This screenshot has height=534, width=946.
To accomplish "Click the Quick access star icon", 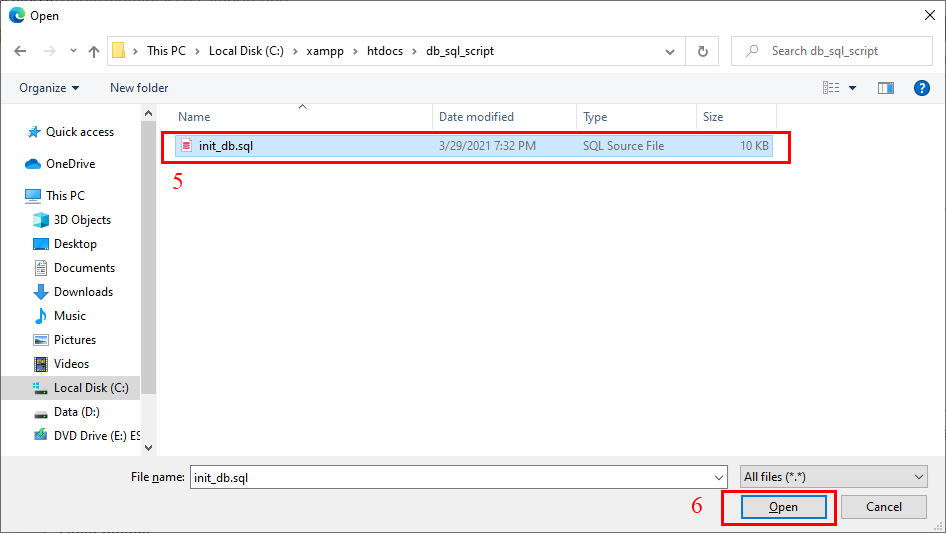I will pos(34,132).
